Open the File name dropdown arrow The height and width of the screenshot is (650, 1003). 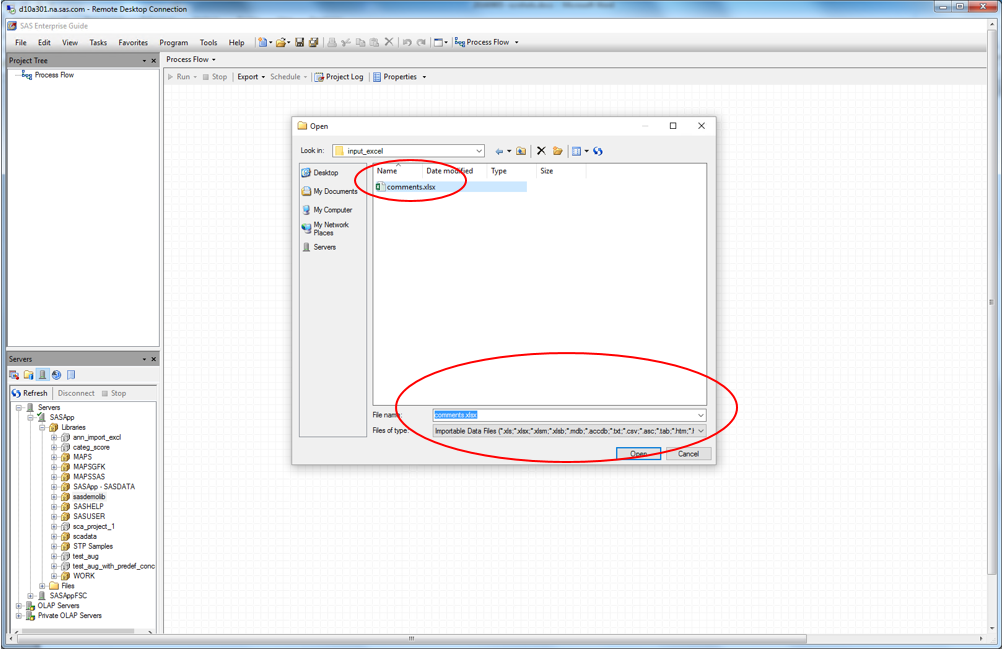[x=700, y=415]
